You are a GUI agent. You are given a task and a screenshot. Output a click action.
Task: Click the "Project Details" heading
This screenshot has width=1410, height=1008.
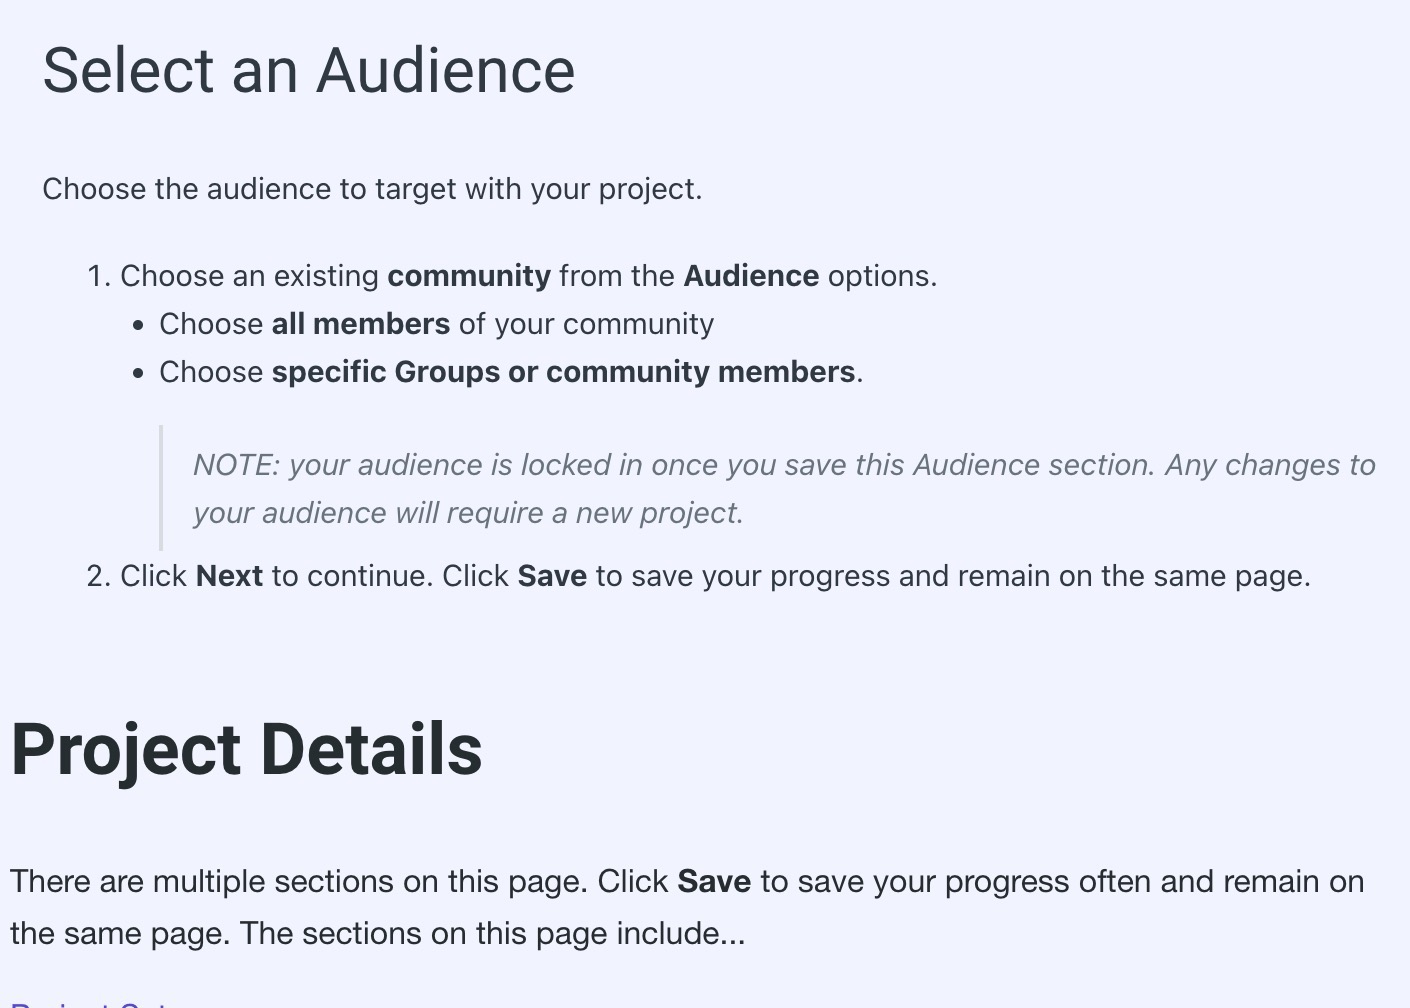point(246,749)
